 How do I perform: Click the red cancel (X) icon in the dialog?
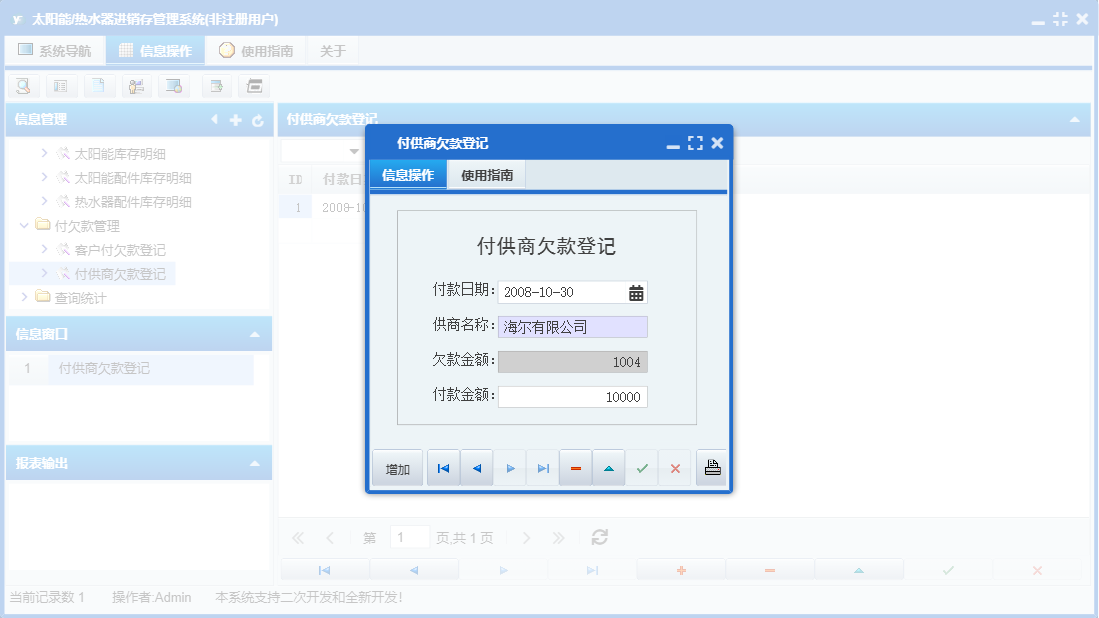tap(675, 467)
